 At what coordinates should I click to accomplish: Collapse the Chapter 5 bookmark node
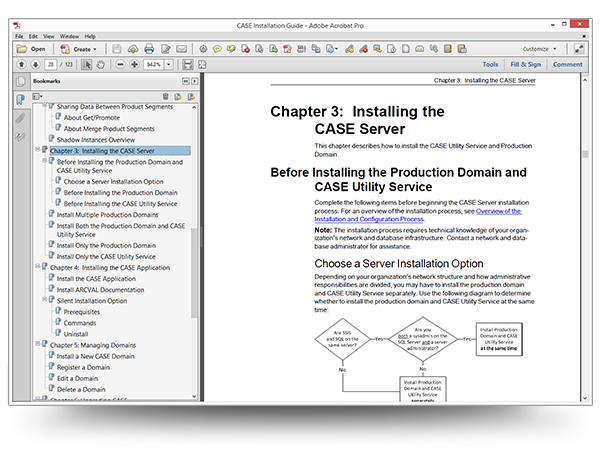tap(38, 343)
